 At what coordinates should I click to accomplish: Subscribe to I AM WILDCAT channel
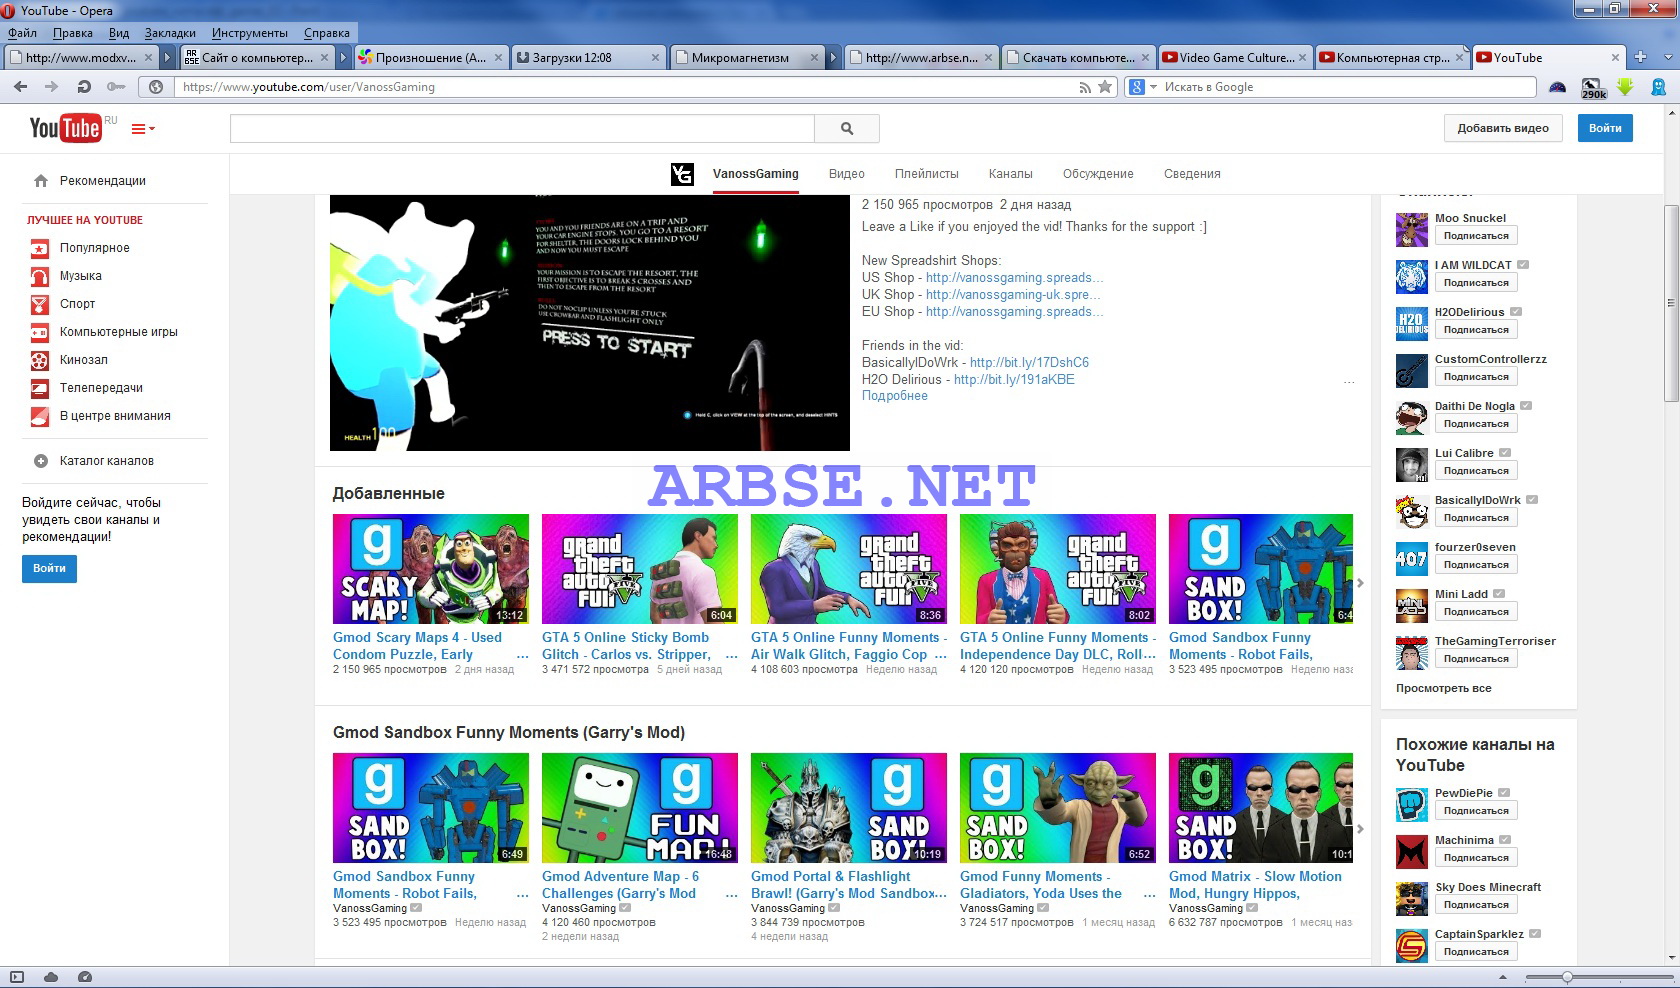[x=1476, y=283]
